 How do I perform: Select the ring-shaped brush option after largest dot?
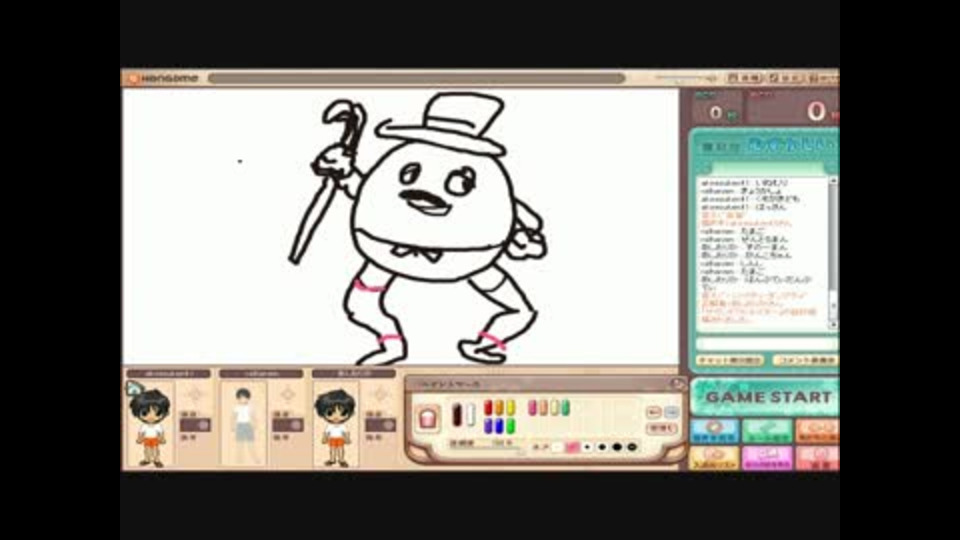pos(632,447)
